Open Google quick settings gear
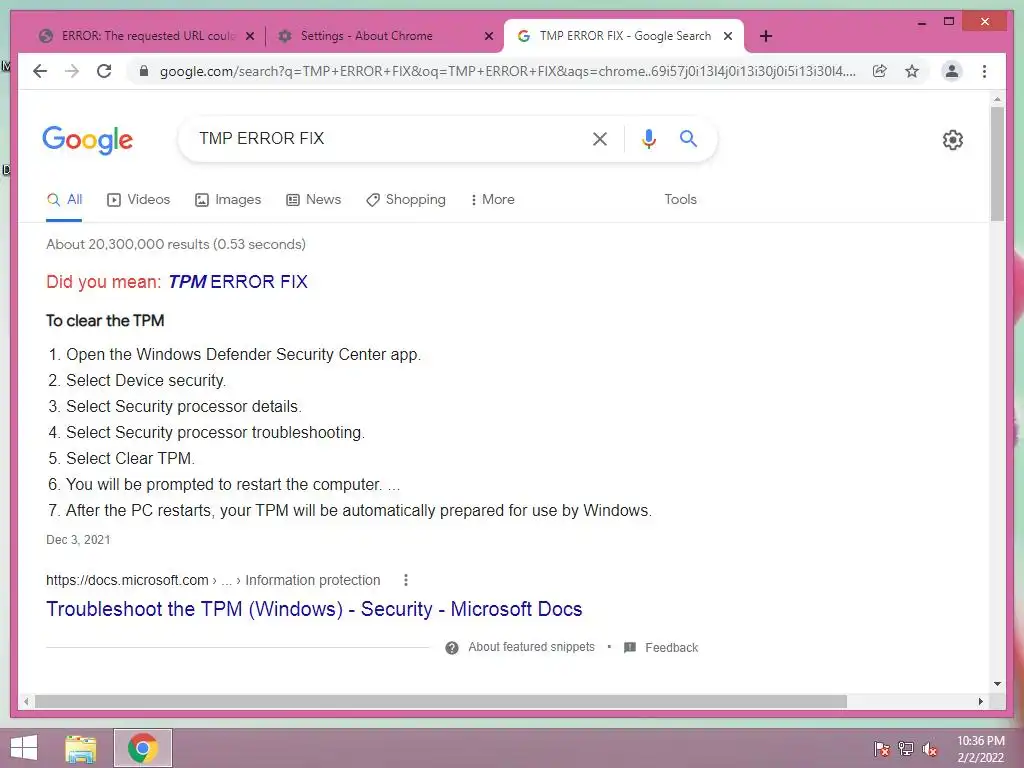The height and width of the screenshot is (768, 1024). pyautogui.click(x=953, y=140)
